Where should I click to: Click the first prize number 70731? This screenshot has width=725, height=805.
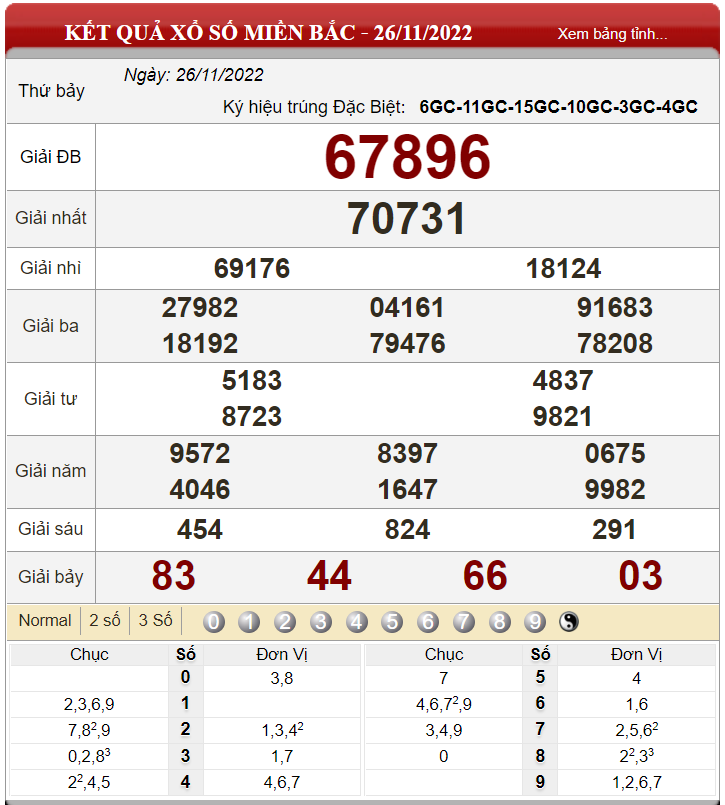[407, 218]
